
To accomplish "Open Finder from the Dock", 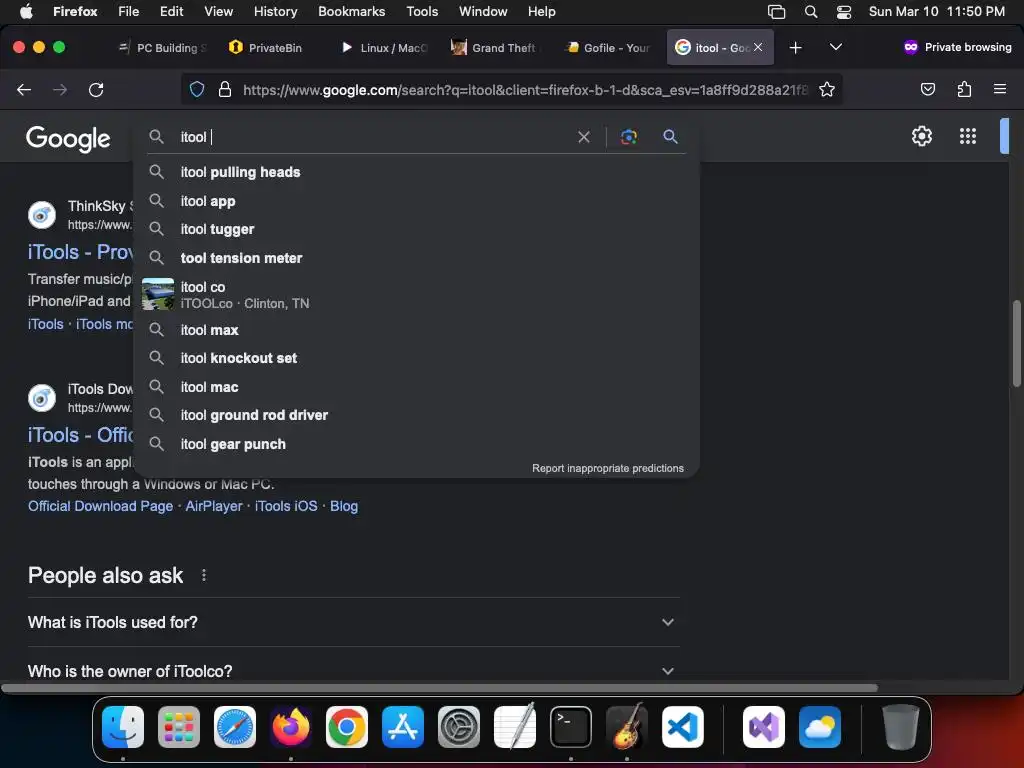I will (123, 727).
